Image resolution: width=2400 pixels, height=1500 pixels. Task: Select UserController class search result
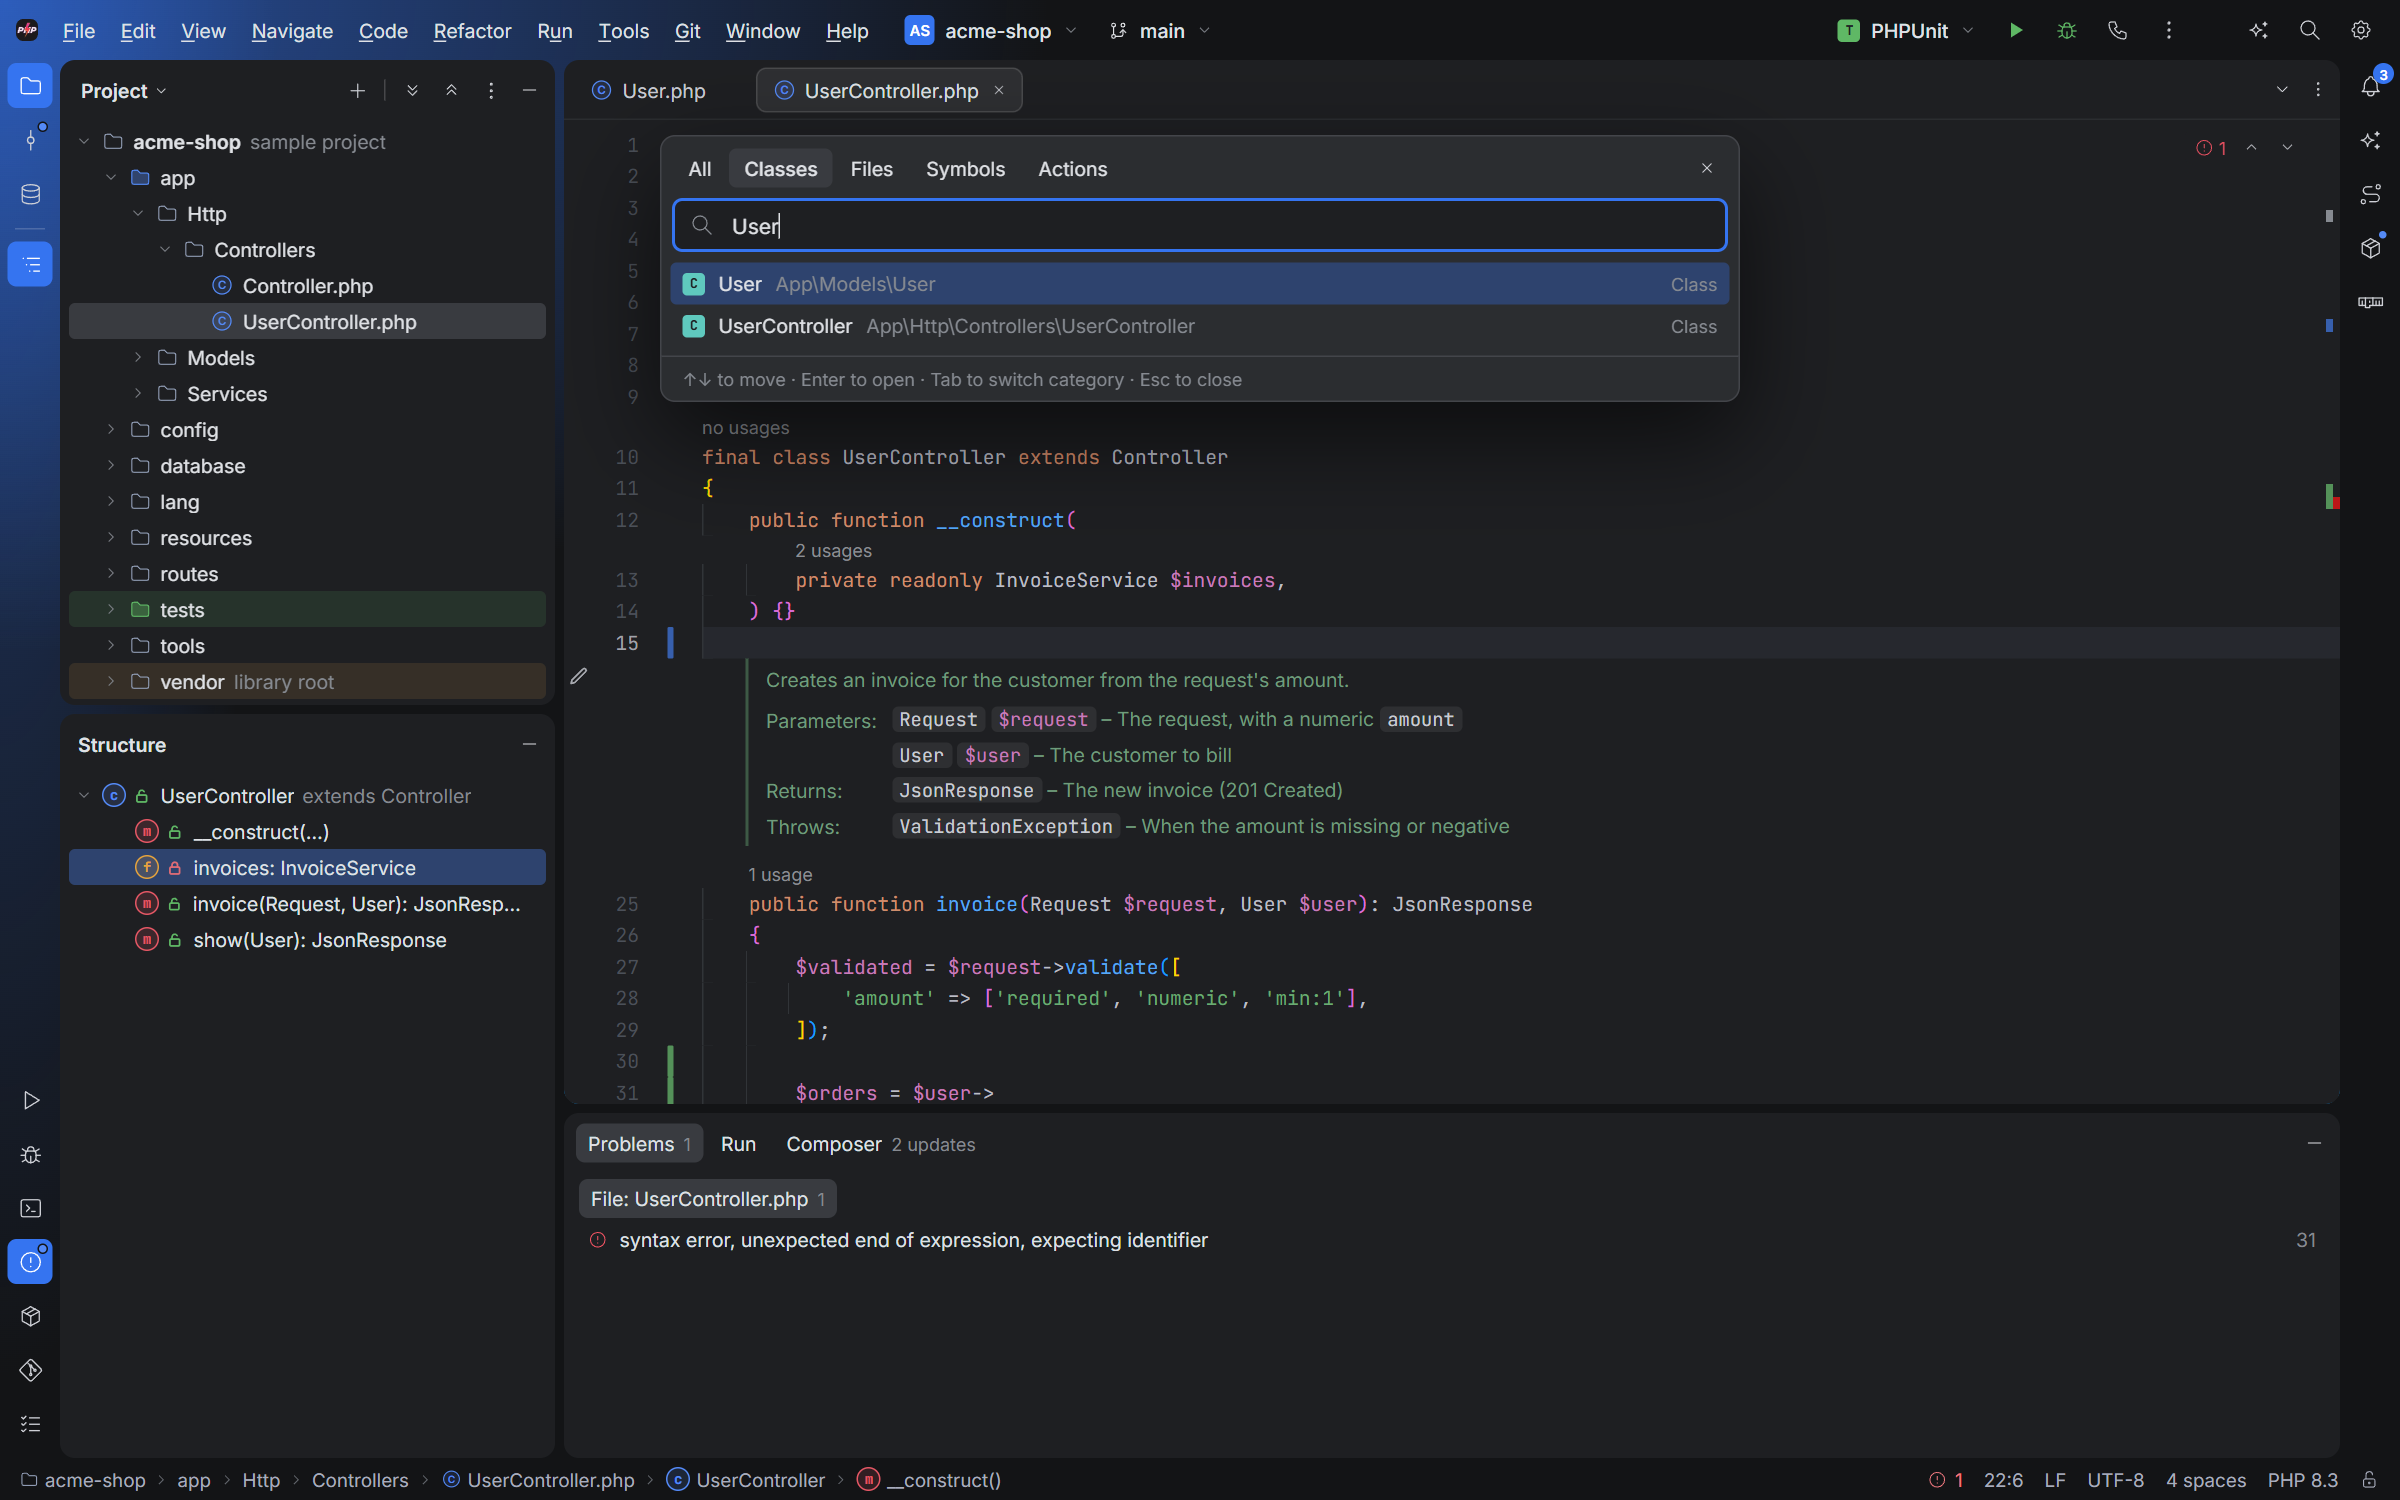point(1199,326)
